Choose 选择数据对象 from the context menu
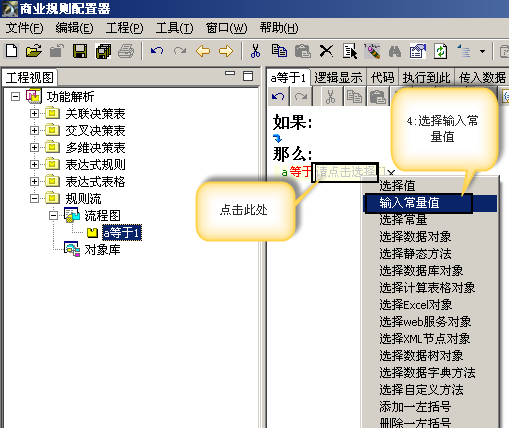The width and height of the screenshot is (509, 428). pos(430,237)
